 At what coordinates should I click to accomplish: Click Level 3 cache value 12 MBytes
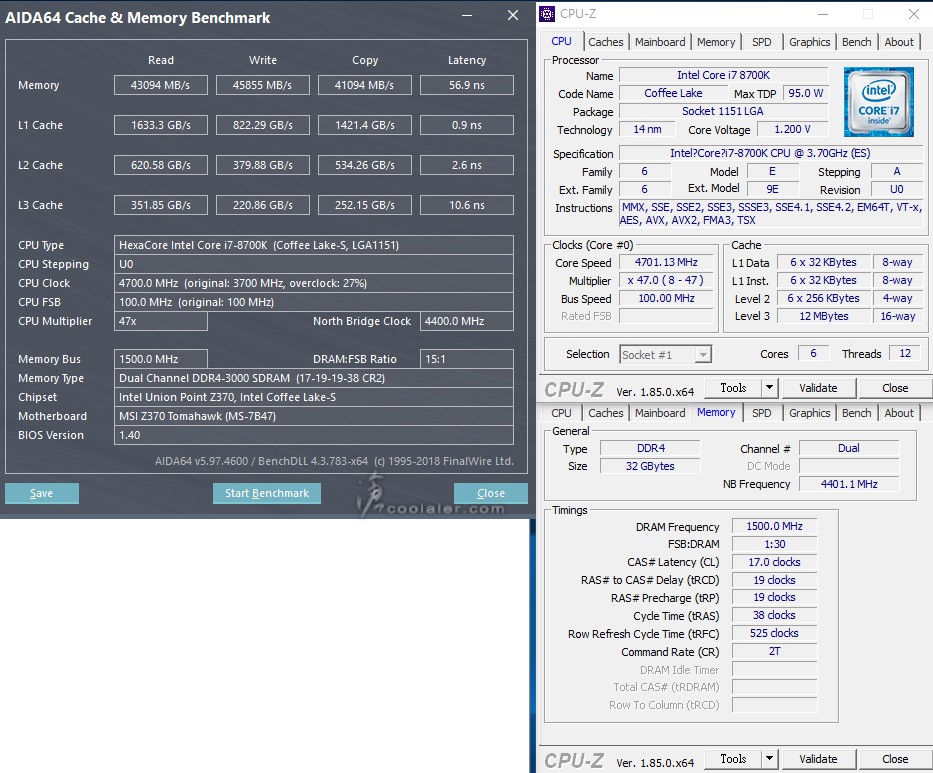824,316
